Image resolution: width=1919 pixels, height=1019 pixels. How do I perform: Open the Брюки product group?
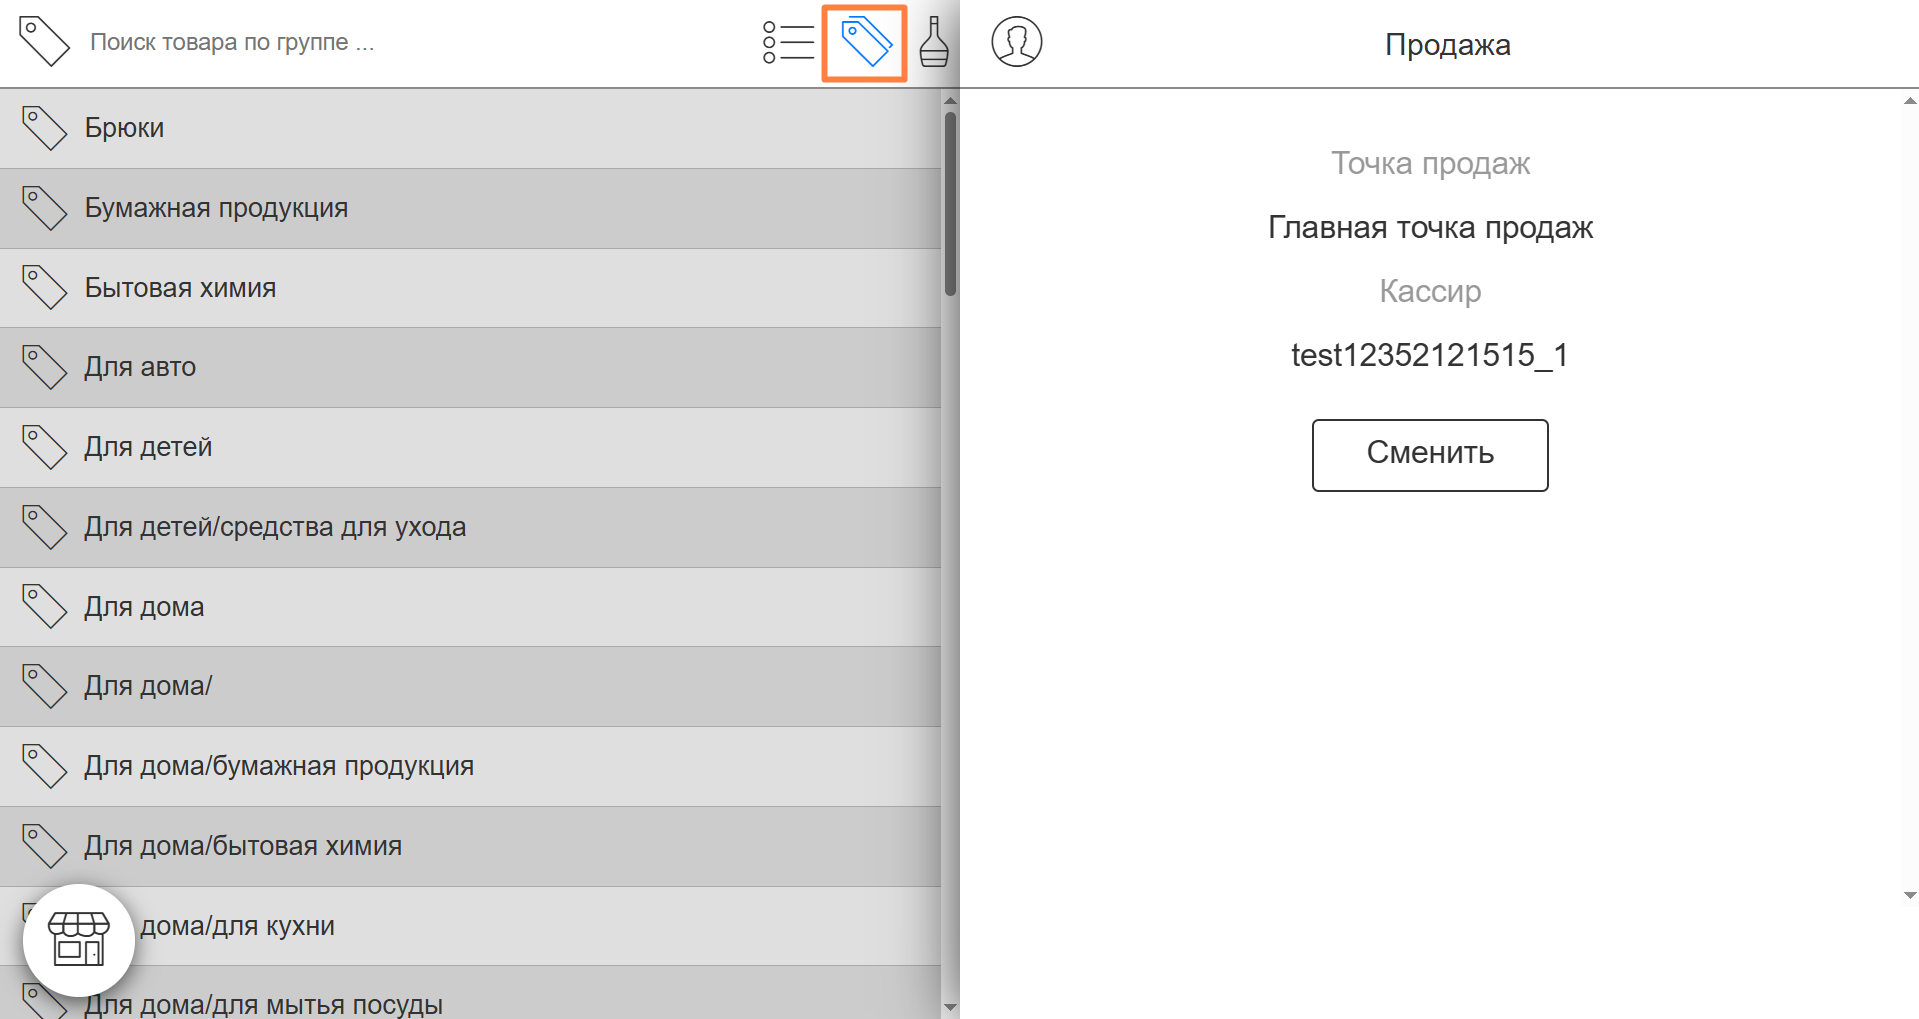click(470, 128)
